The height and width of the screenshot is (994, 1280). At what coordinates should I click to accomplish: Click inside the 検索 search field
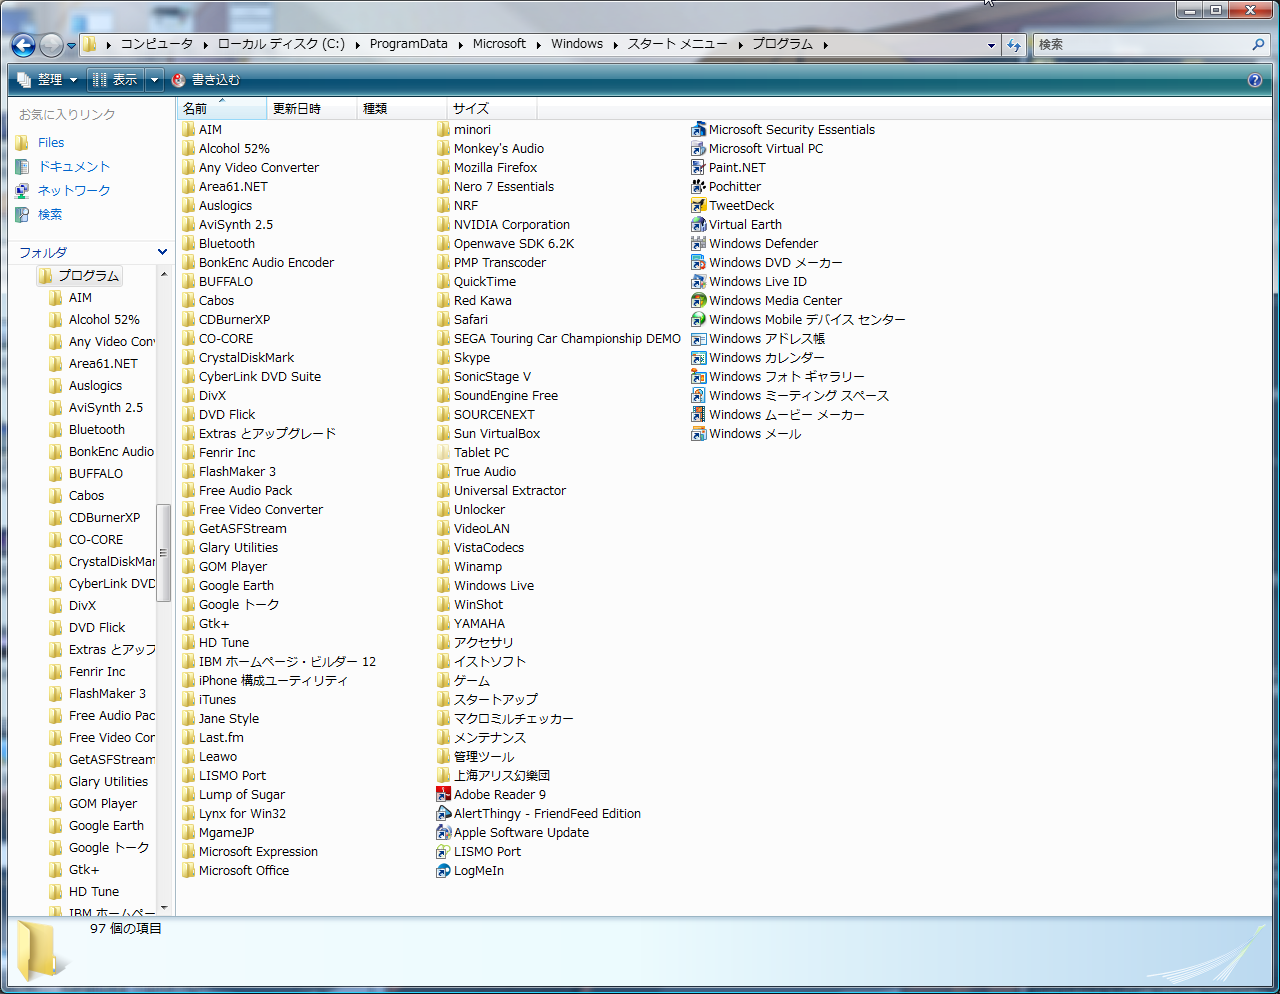[1140, 45]
